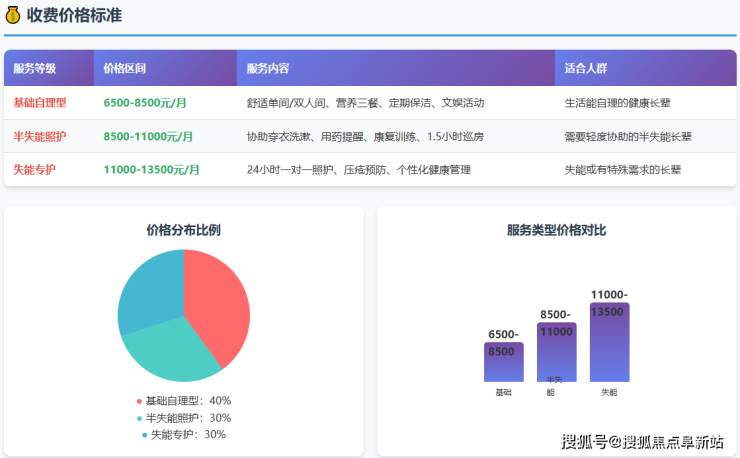
Task: Select the 价格区间 column header
Action: (x=125, y=69)
